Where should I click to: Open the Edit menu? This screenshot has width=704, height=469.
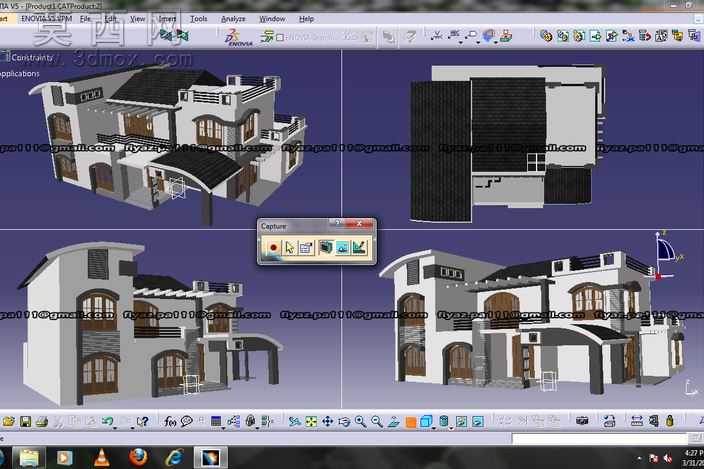[110, 19]
